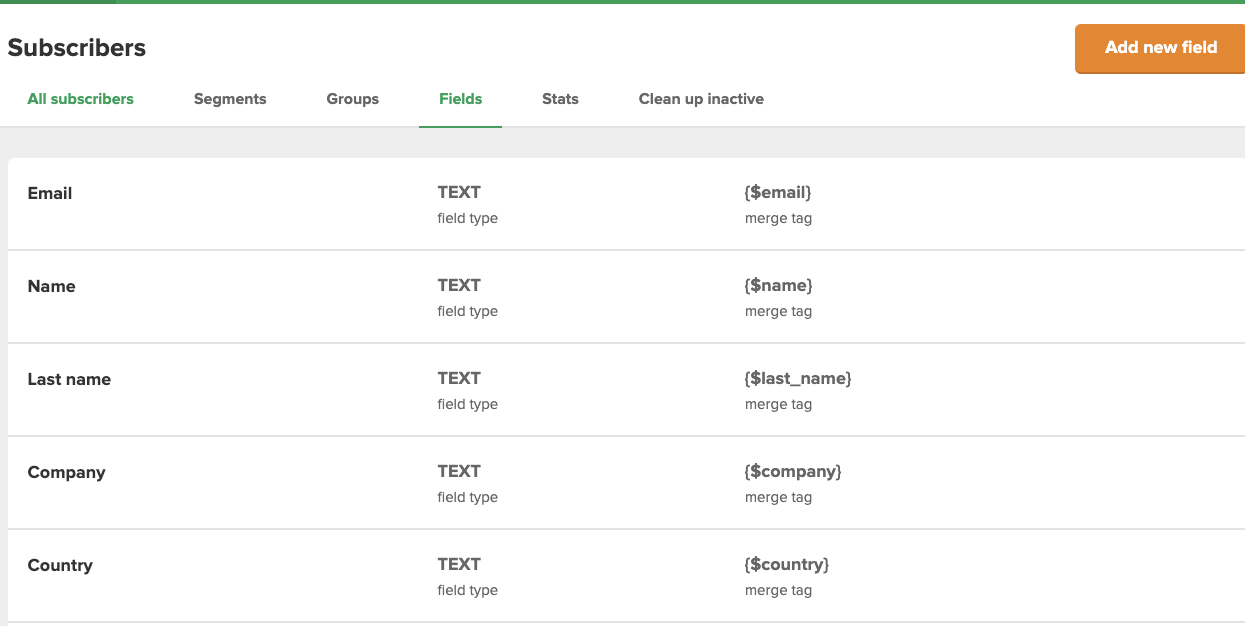Screen dimensions: 1245x626
Task: Open the Clean up inactive section
Action: point(701,98)
